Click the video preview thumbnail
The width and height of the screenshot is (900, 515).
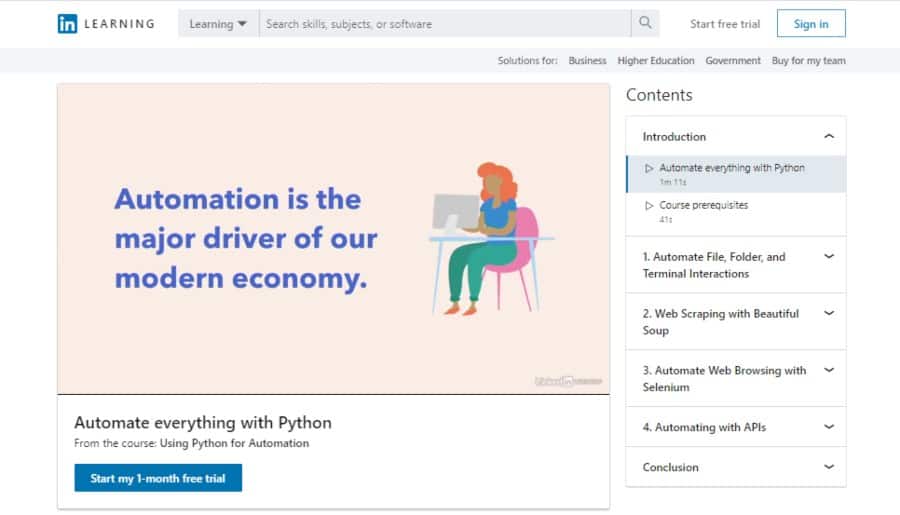[333, 239]
